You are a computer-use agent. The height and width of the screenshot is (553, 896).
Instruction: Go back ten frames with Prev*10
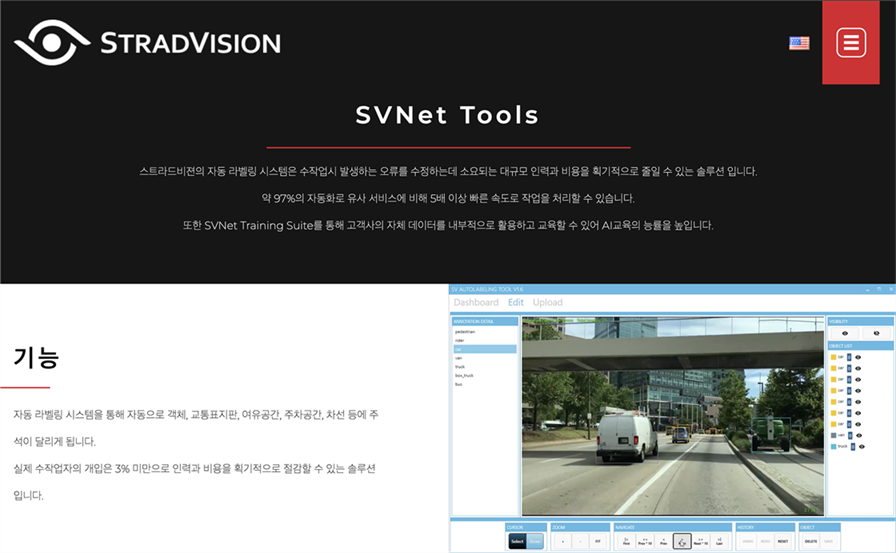click(x=645, y=541)
